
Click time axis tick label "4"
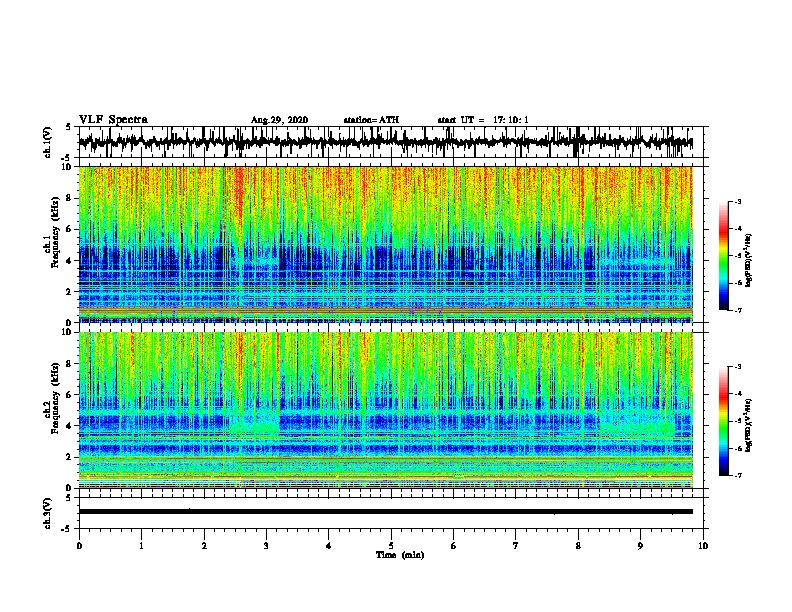pyautogui.click(x=329, y=545)
